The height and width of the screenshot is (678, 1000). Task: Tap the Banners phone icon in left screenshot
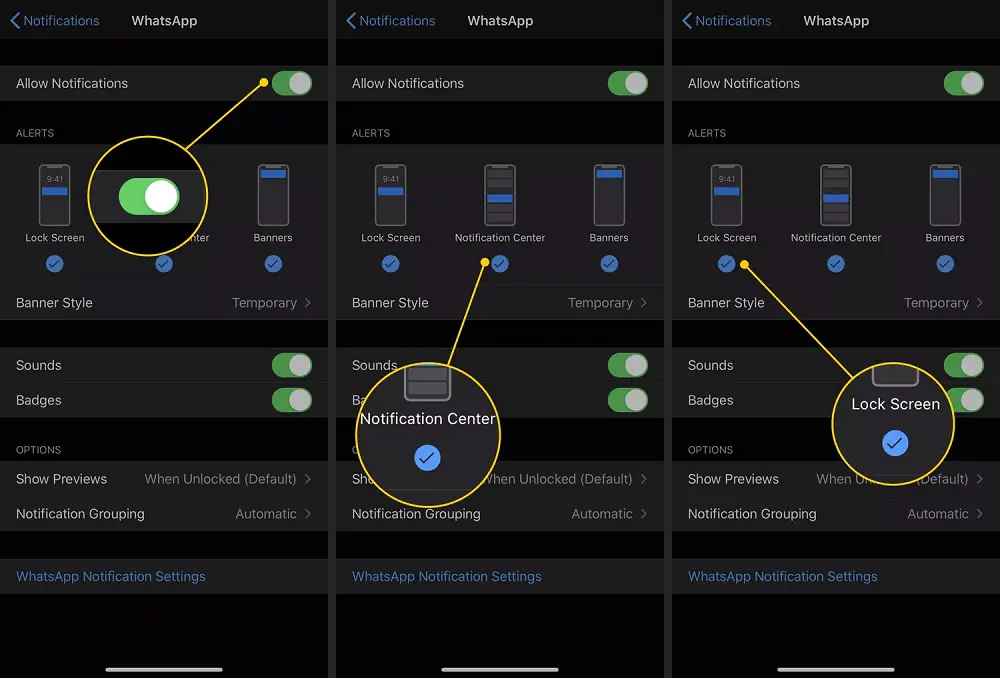pyautogui.click(x=273, y=195)
